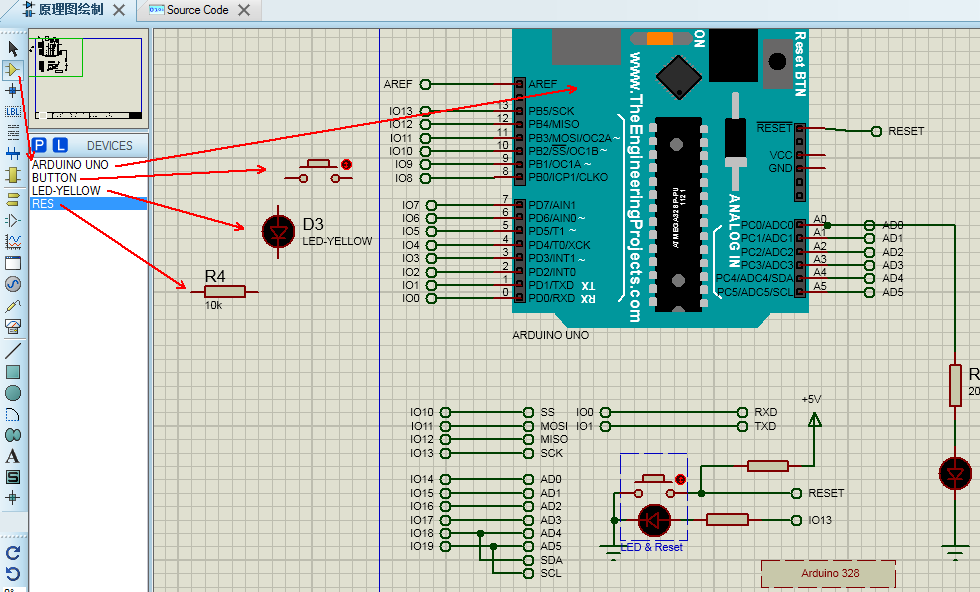Select the D3 LED-YELLOW component
The image size is (980, 592).
[x=278, y=231]
